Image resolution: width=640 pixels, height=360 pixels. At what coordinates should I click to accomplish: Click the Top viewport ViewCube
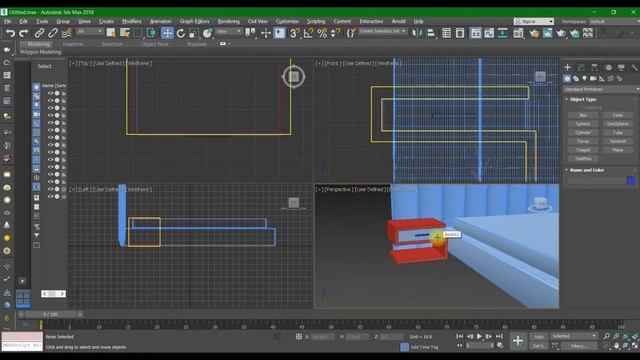294,76
